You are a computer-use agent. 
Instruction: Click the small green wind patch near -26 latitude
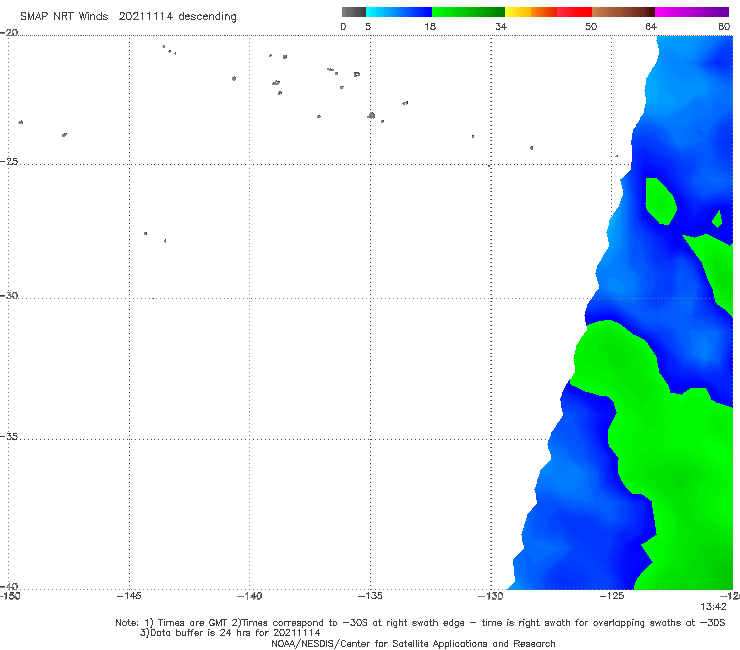pyautogui.click(x=660, y=201)
